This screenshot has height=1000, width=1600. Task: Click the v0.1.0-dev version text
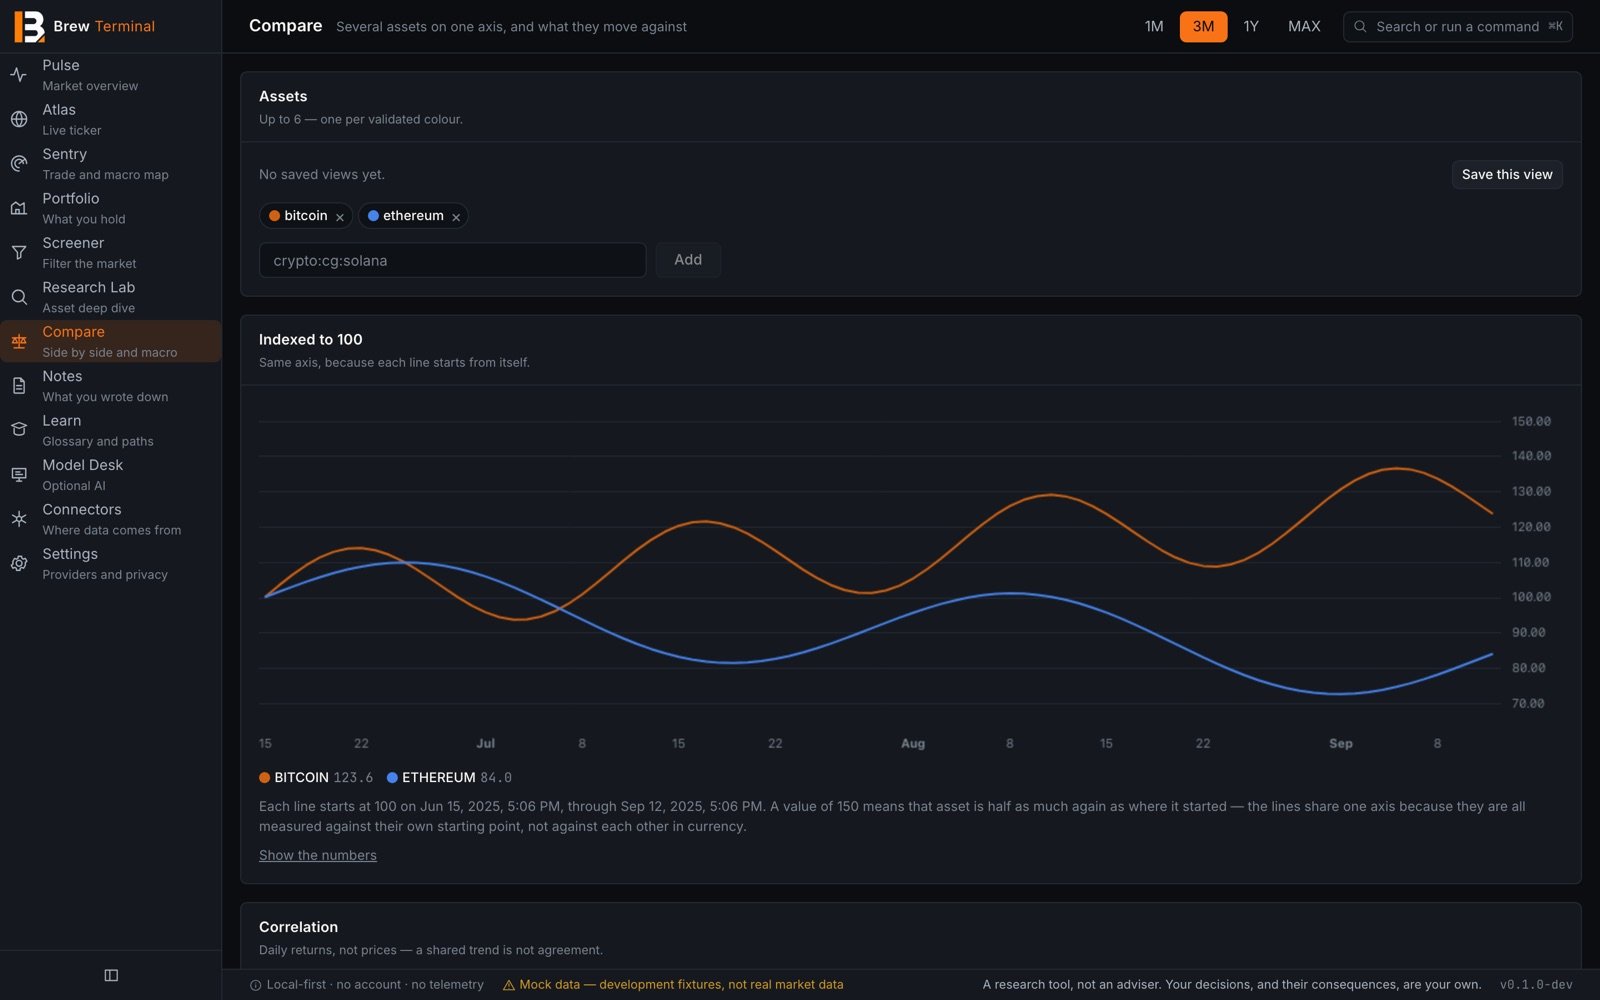tap(1536, 985)
